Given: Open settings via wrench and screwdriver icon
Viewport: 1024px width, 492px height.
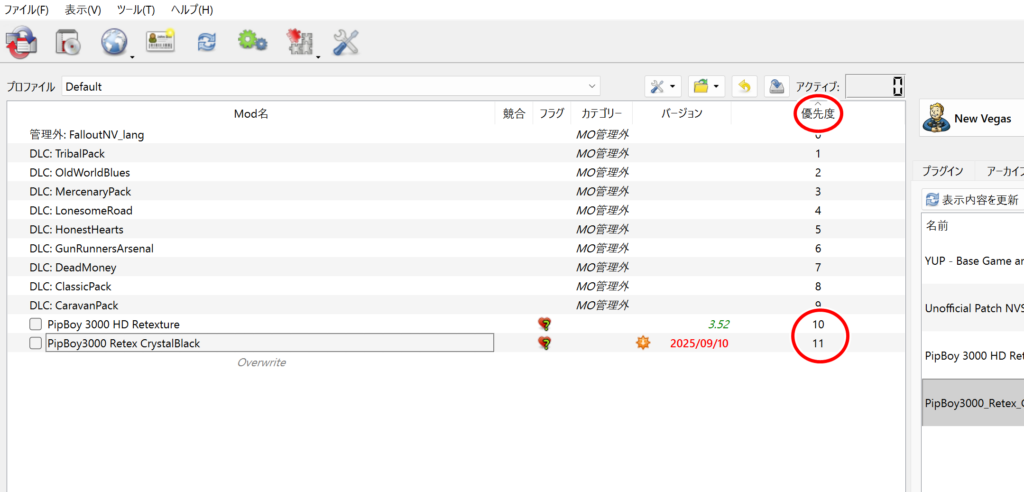Looking at the screenshot, I should click(345, 42).
